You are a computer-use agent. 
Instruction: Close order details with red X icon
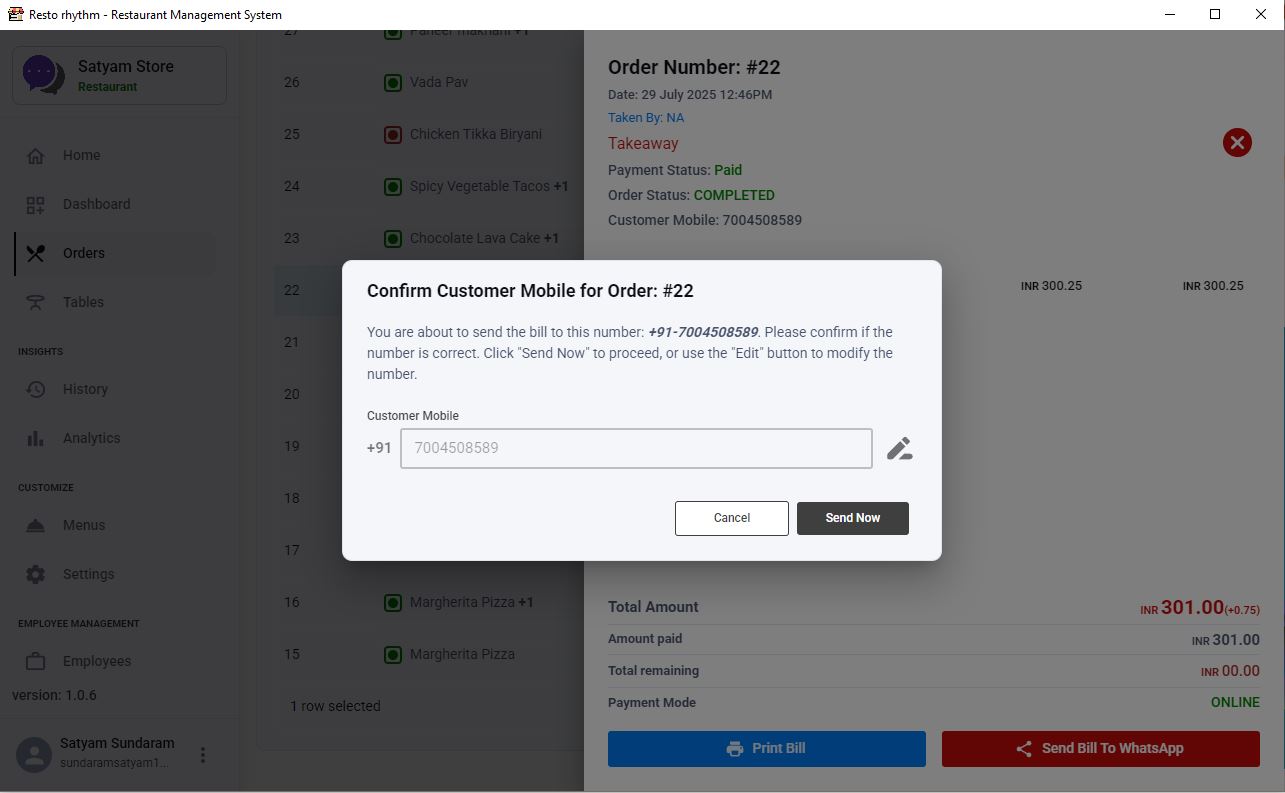pos(1237,143)
